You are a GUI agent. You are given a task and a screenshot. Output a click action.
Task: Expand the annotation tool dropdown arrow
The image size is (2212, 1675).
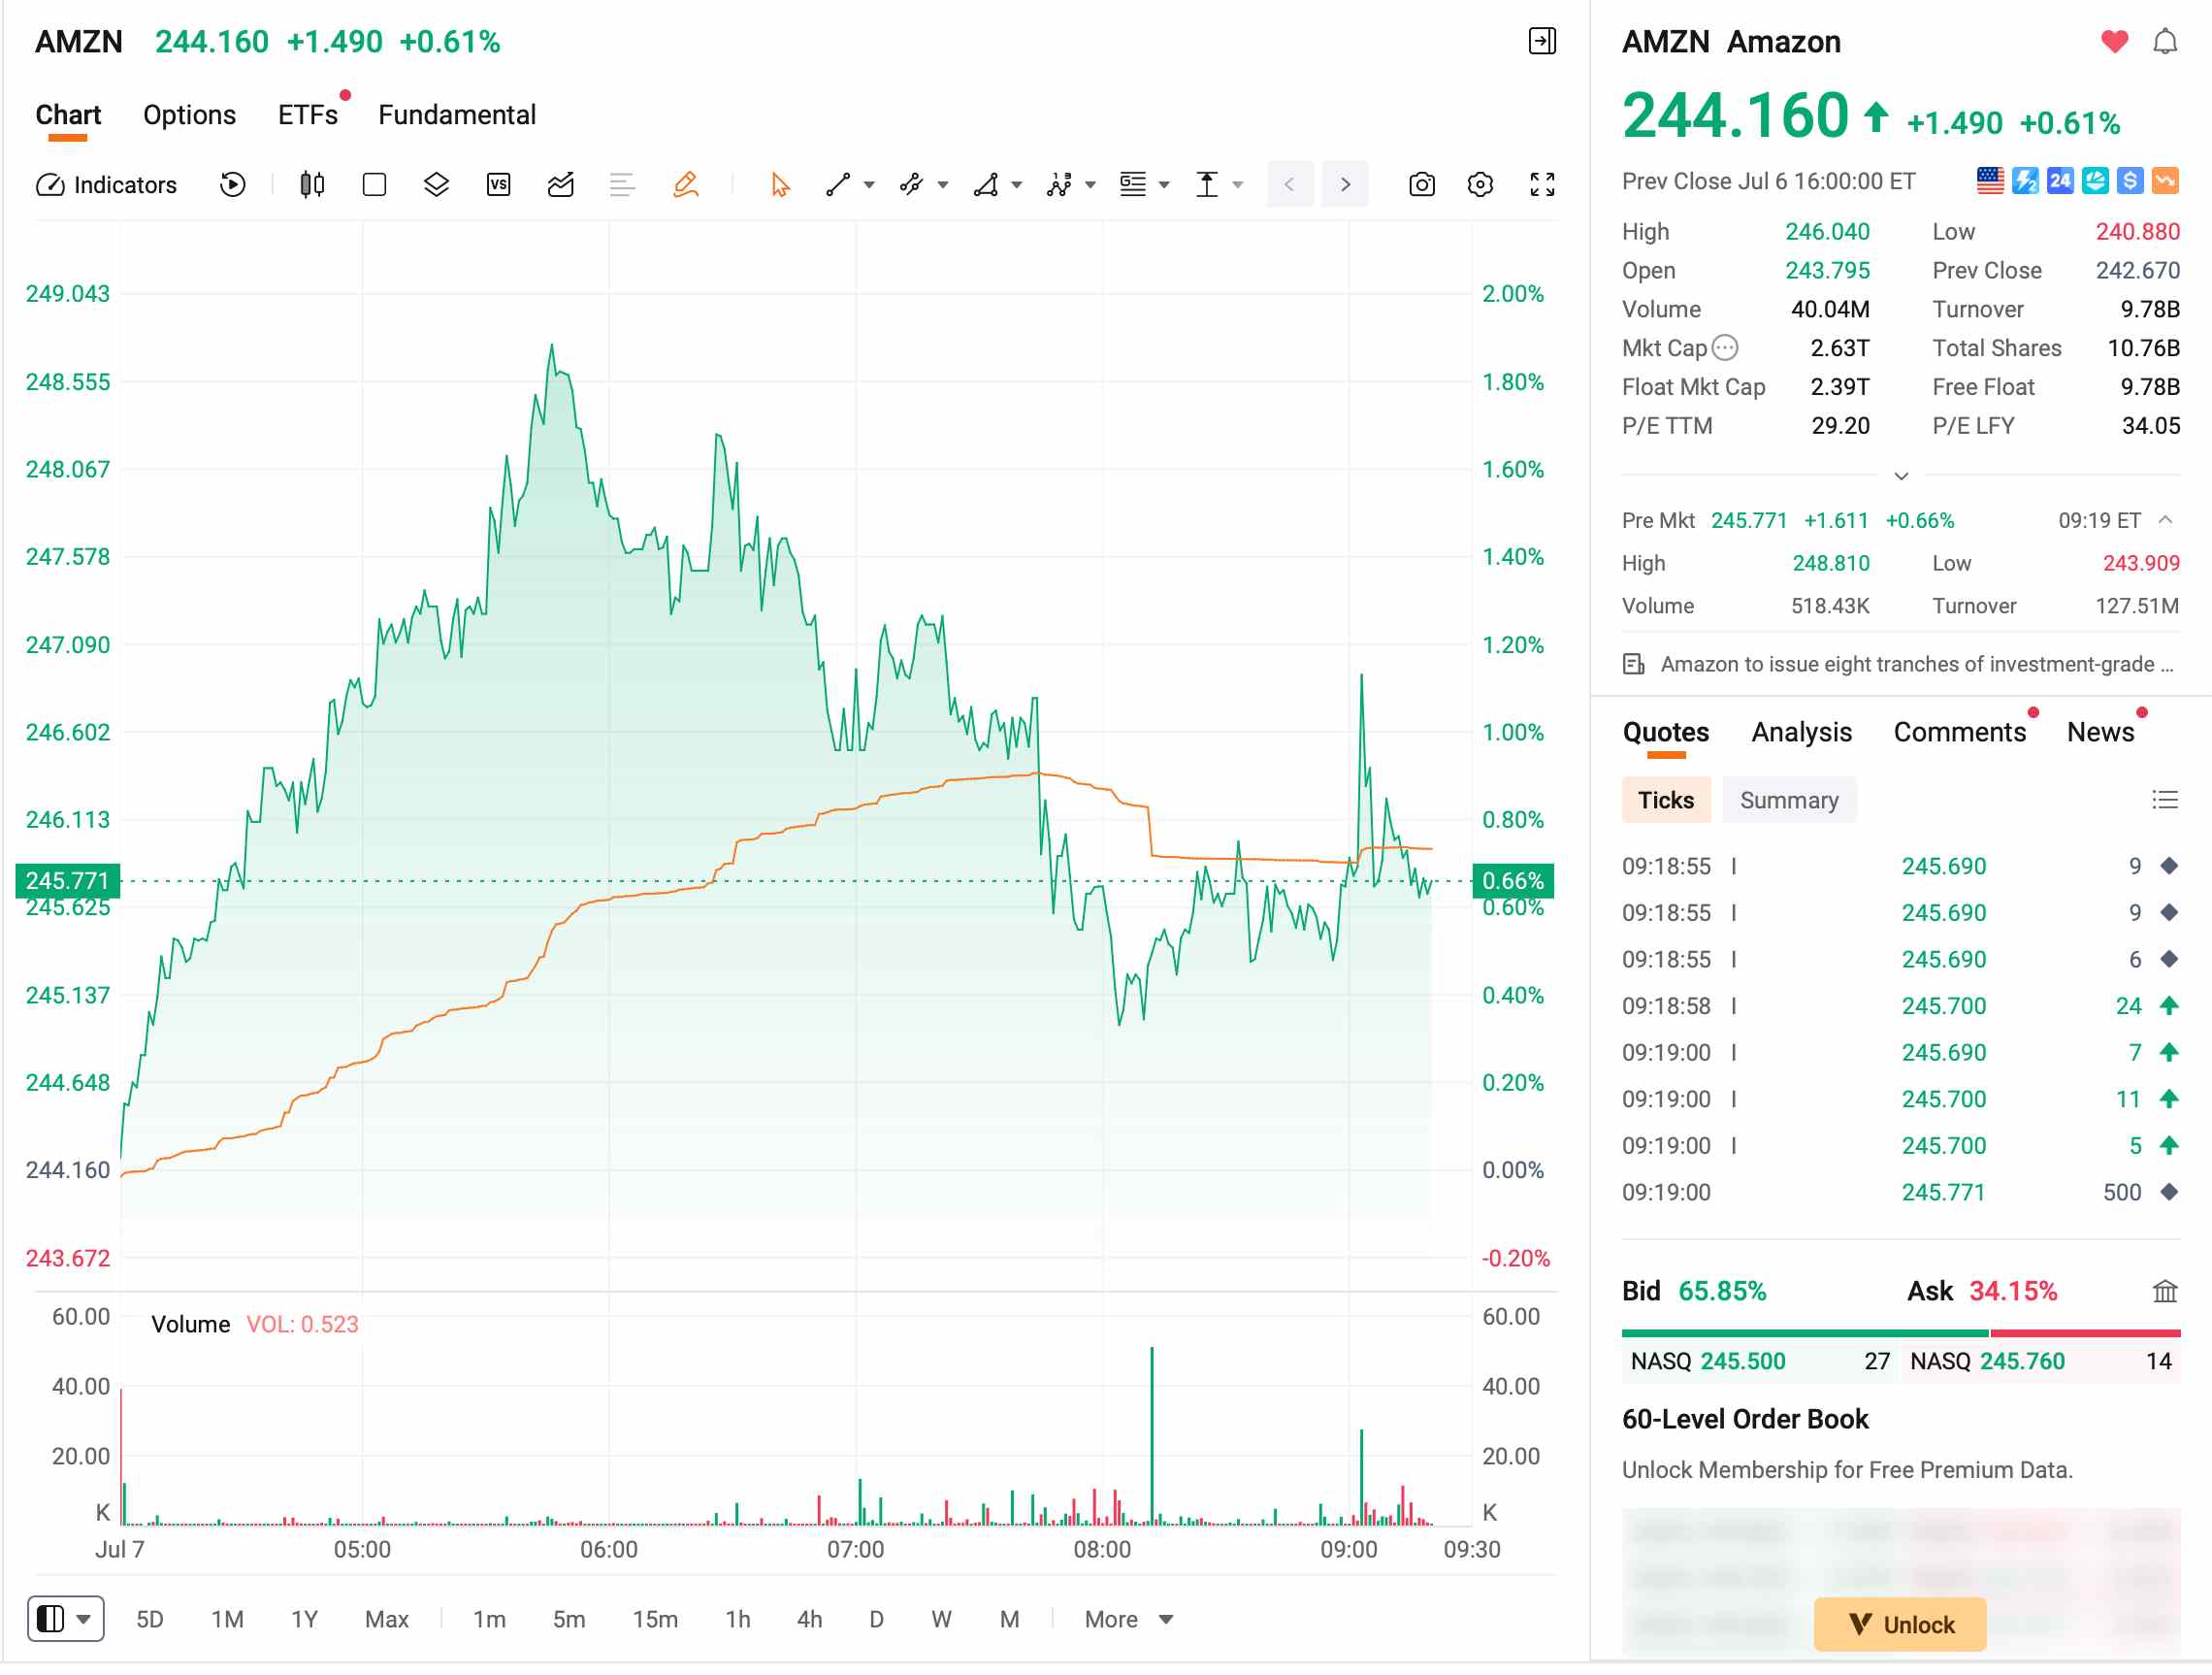[x=1164, y=185]
